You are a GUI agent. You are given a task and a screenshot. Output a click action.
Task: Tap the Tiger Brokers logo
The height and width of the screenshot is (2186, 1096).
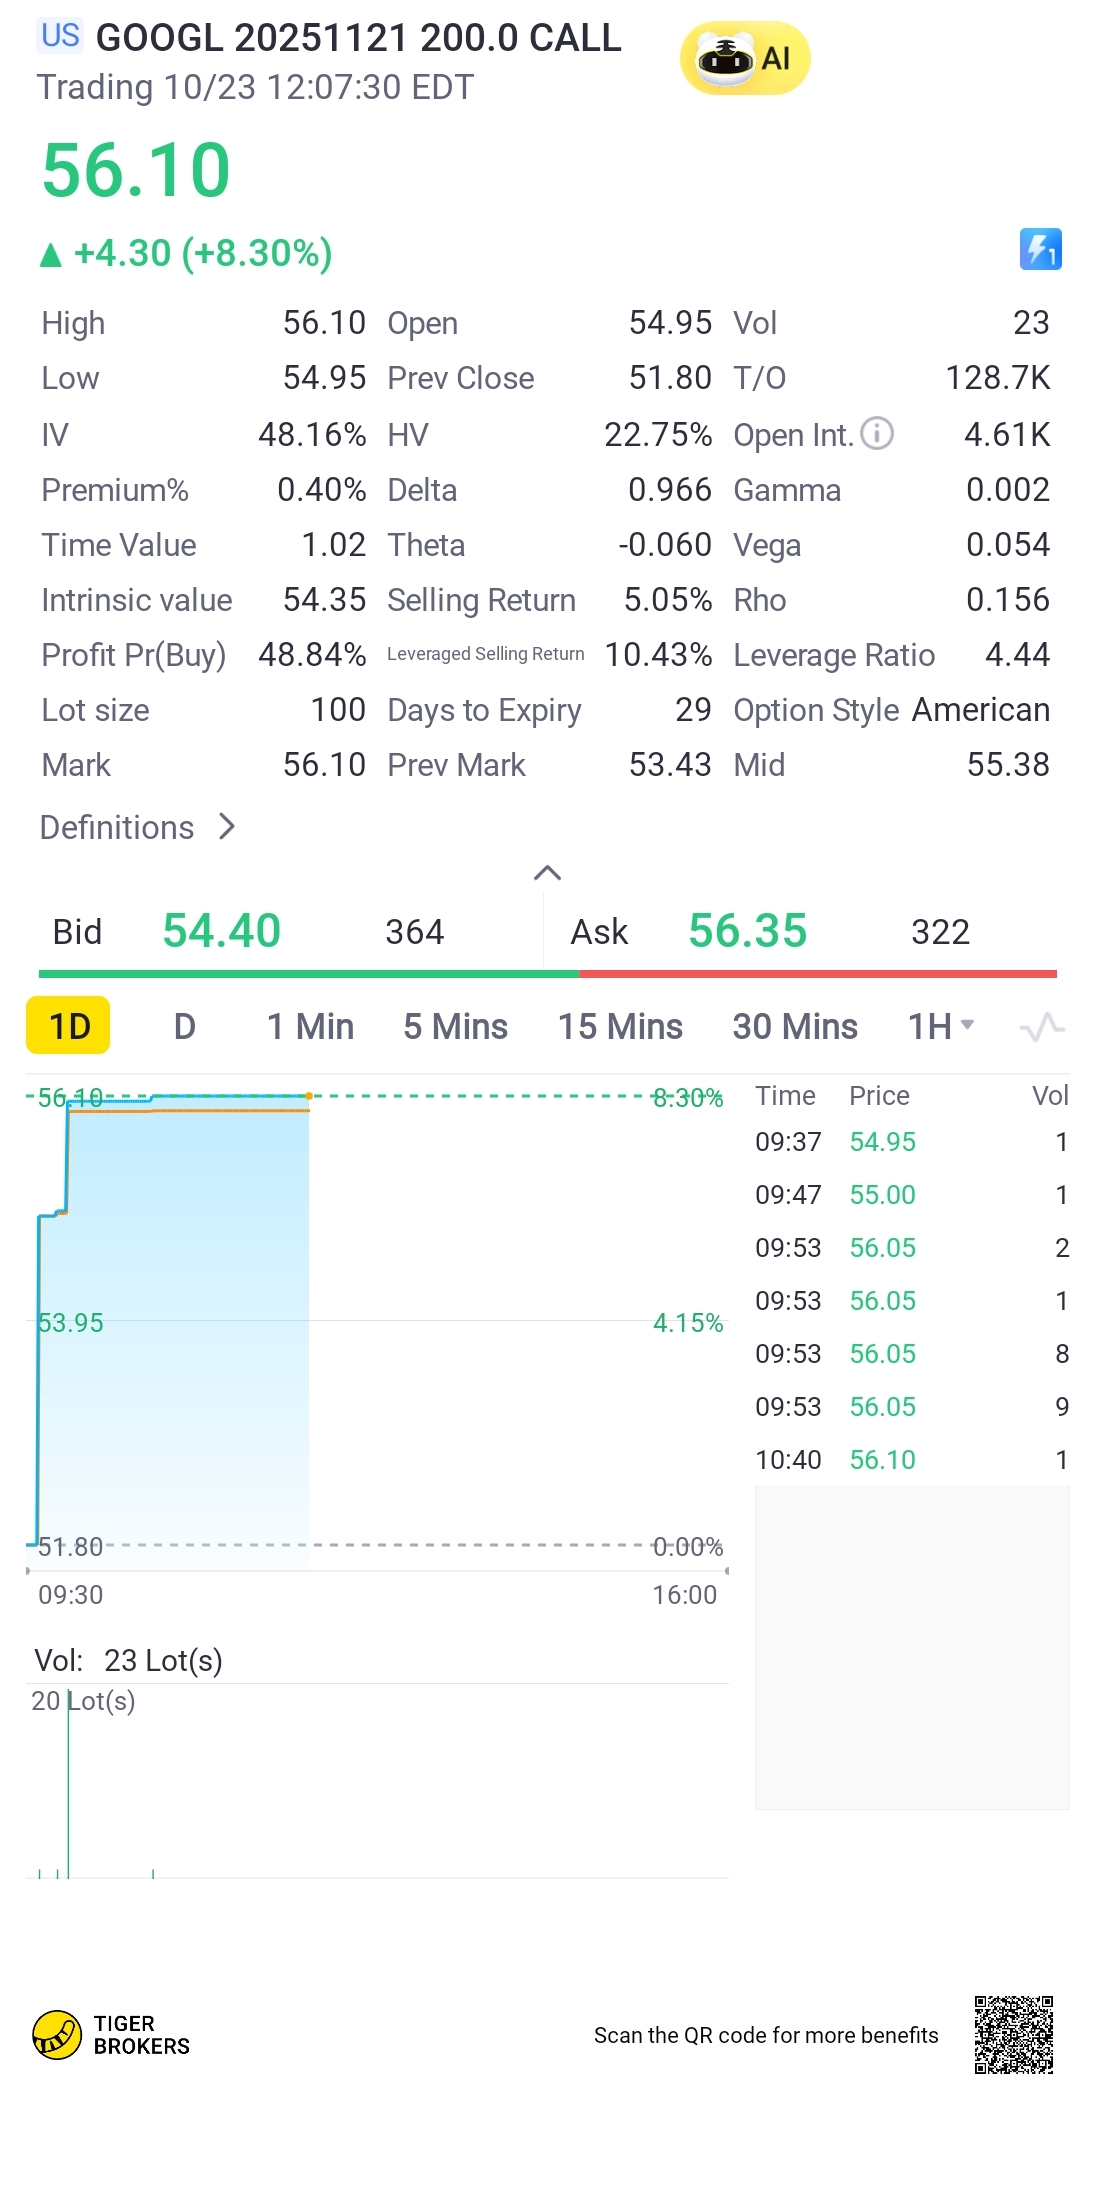pyautogui.click(x=112, y=2035)
